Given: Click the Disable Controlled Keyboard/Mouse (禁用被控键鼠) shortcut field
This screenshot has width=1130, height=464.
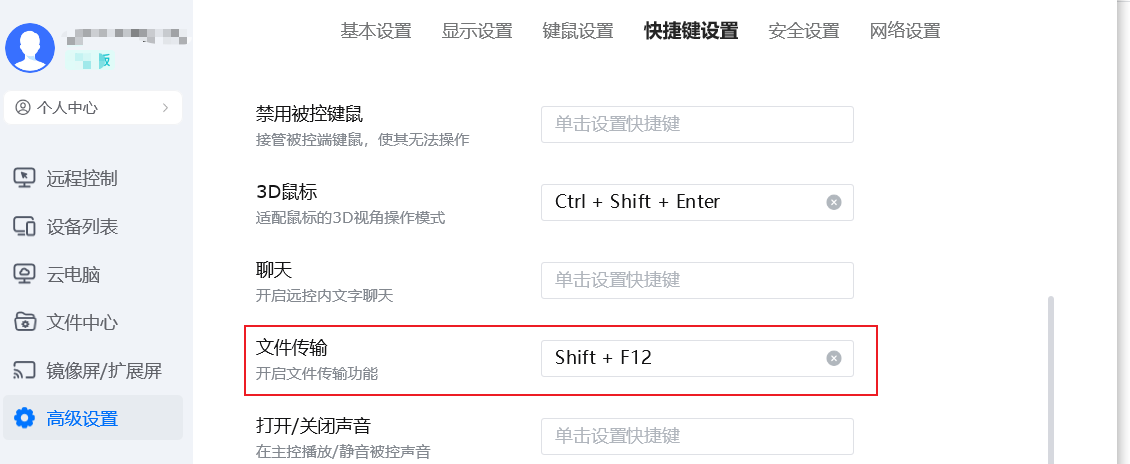Looking at the screenshot, I should tap(697, 124).
